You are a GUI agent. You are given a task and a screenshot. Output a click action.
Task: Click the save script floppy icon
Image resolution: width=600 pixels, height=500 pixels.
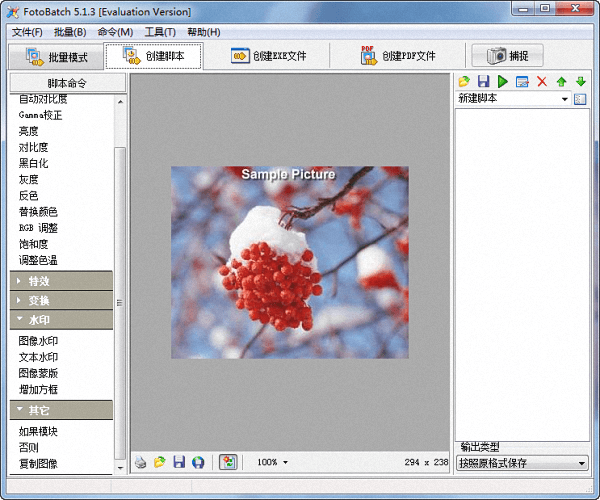[x=484, y=81]
